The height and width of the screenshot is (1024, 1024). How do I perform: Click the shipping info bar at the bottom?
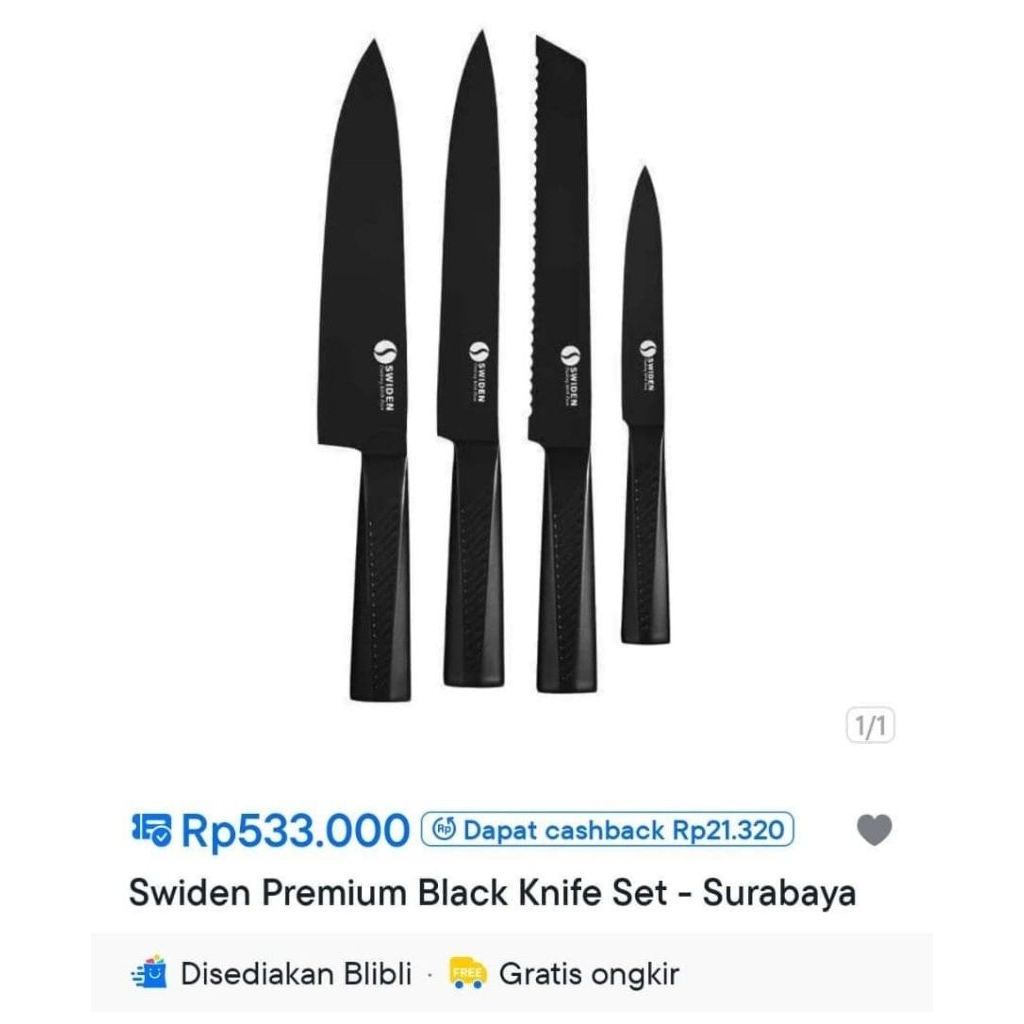point(512,972)
